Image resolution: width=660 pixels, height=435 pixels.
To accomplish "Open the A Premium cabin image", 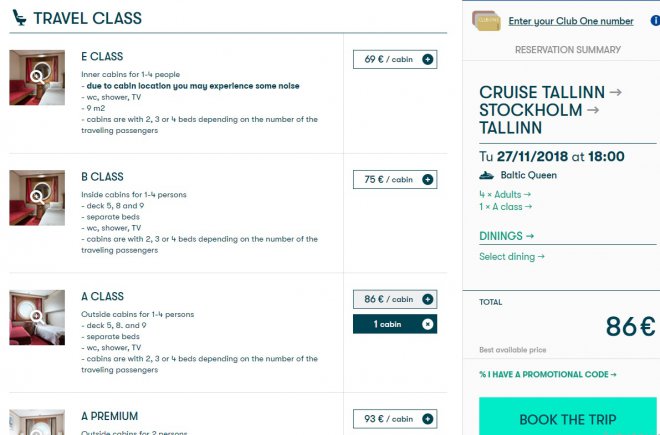I will 37,421.
